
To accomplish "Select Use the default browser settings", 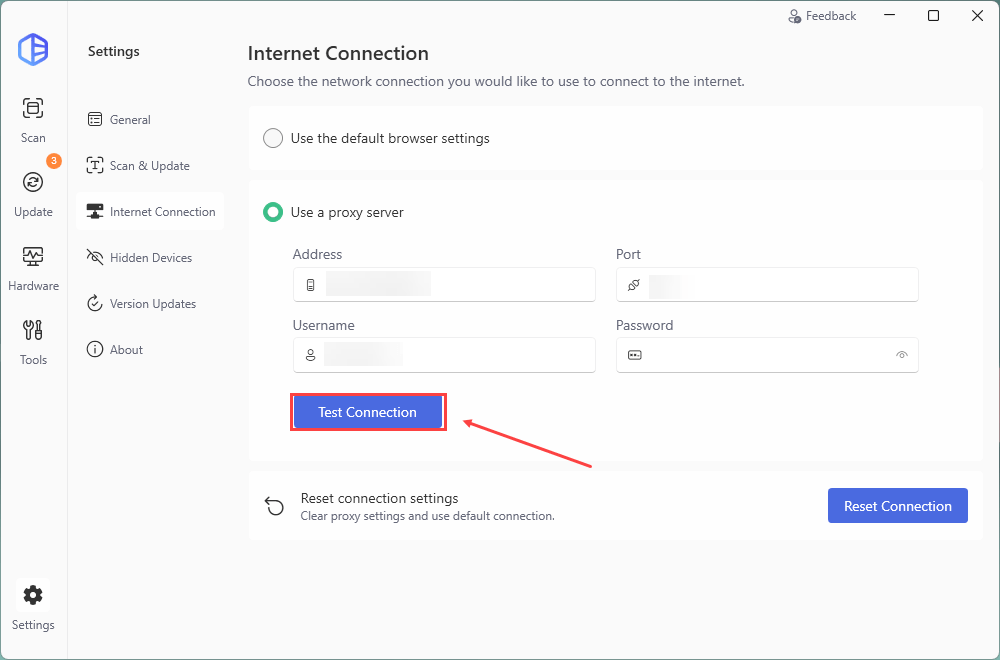I will point(273,138).
